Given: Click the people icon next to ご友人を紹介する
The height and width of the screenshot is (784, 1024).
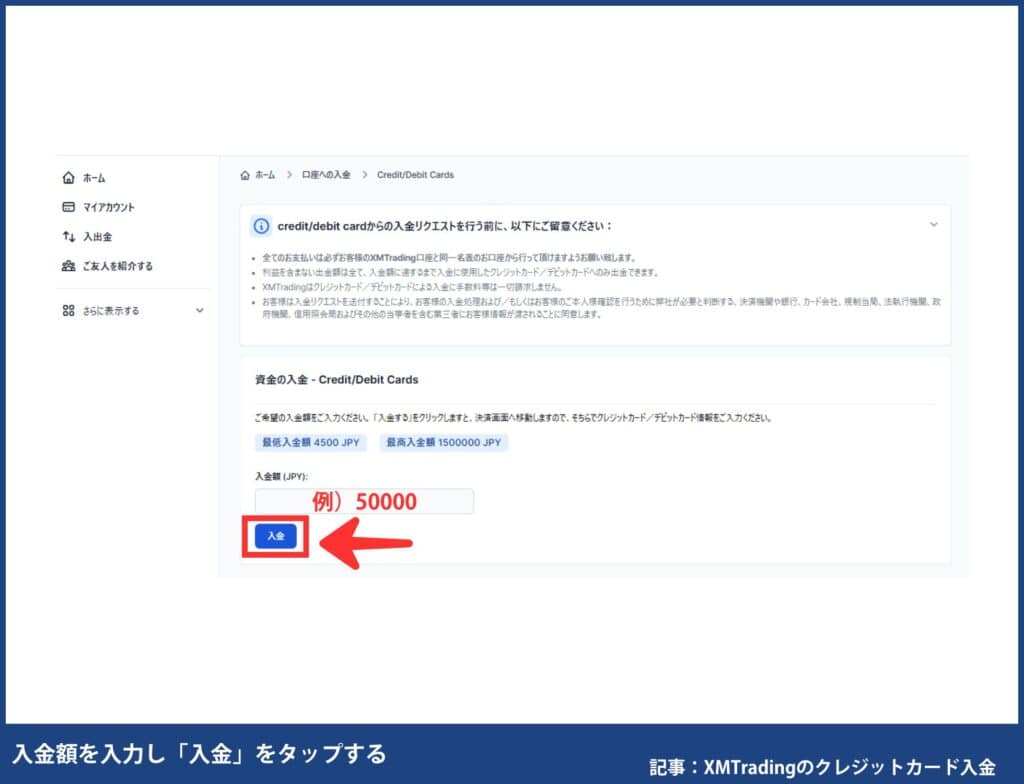Looking at the screenshot, I should pyautogui.click(x=70, y=266).
